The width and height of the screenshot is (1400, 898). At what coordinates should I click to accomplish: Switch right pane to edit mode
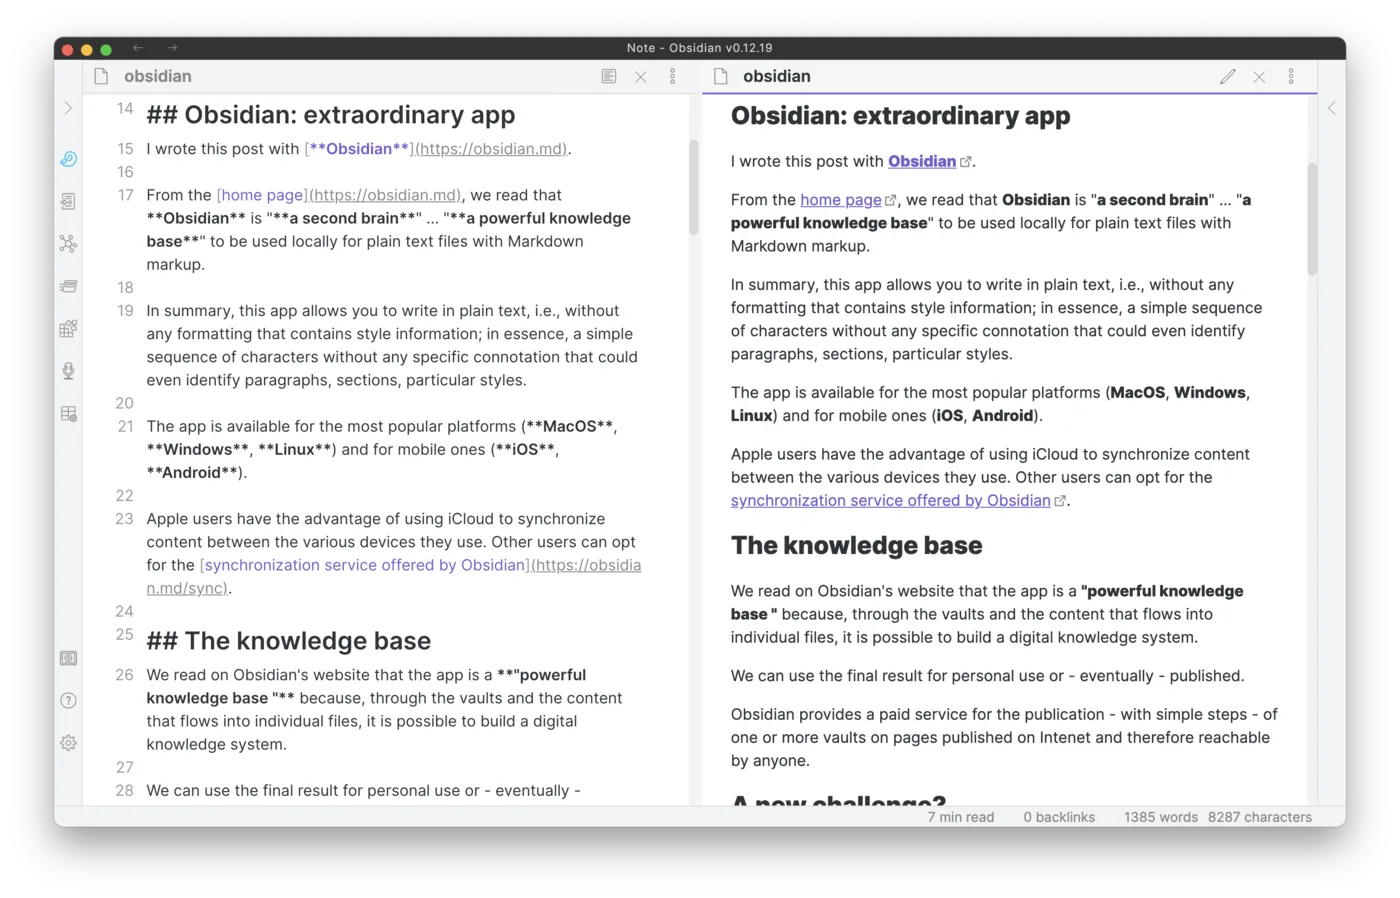pyautogui.click(x=1227, y=76)
